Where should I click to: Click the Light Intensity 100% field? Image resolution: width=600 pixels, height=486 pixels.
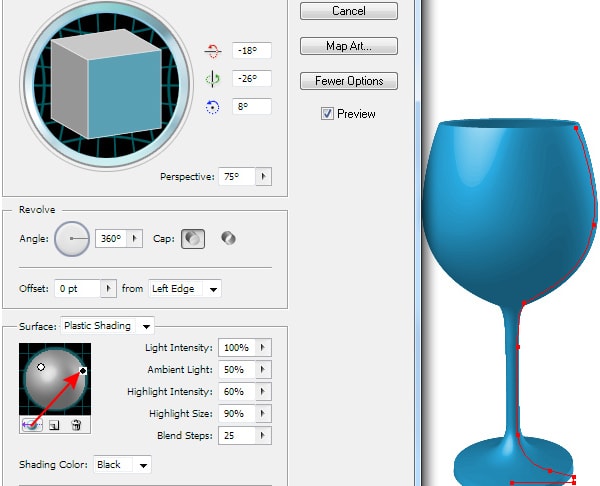[237, 347]
